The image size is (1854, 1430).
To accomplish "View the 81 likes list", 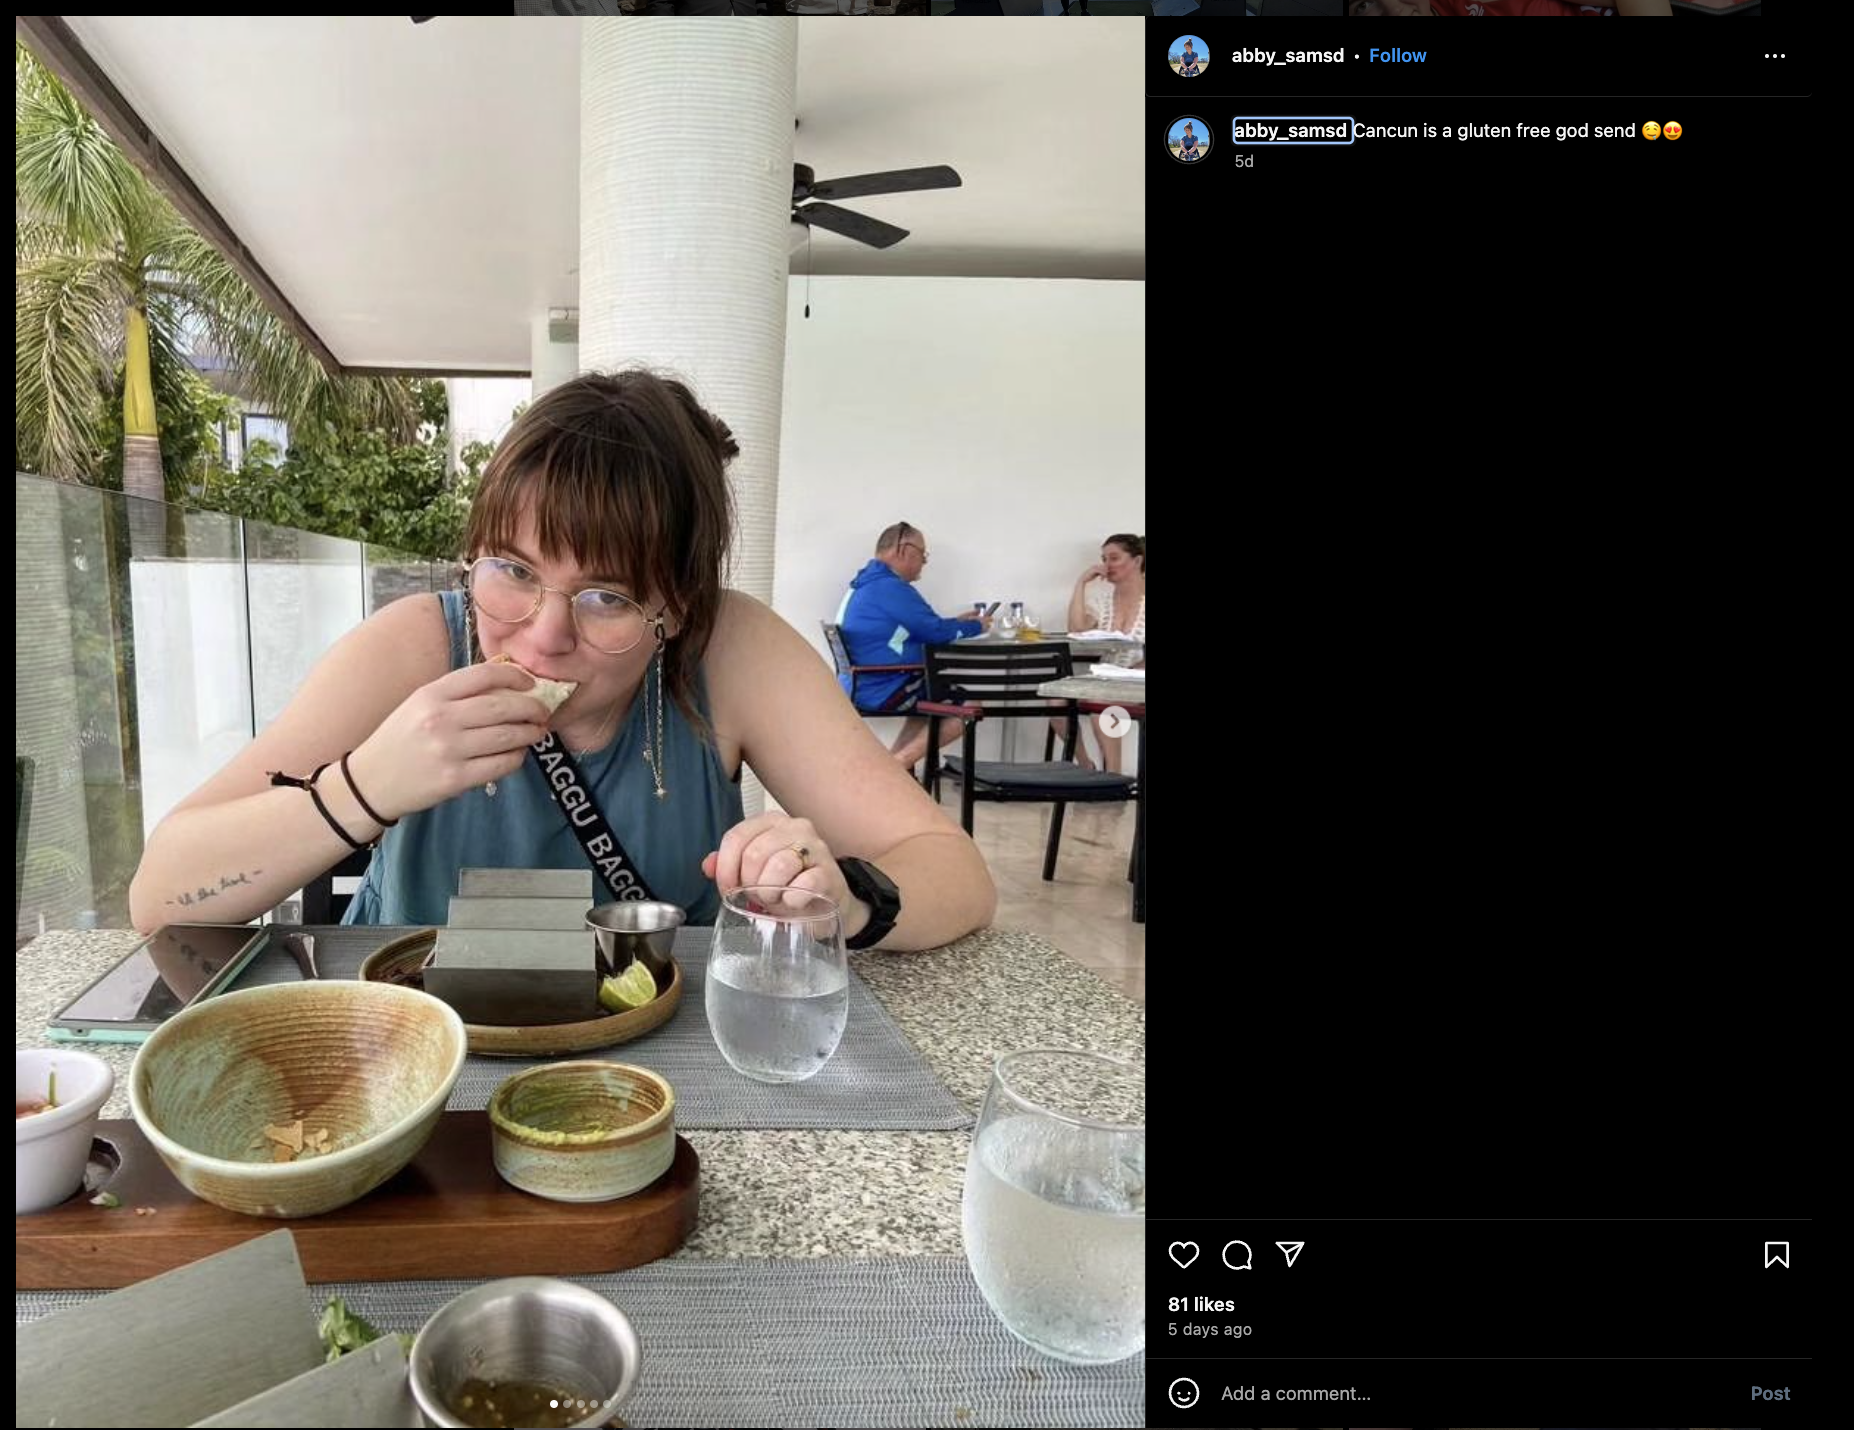I will (1201, 1304).
